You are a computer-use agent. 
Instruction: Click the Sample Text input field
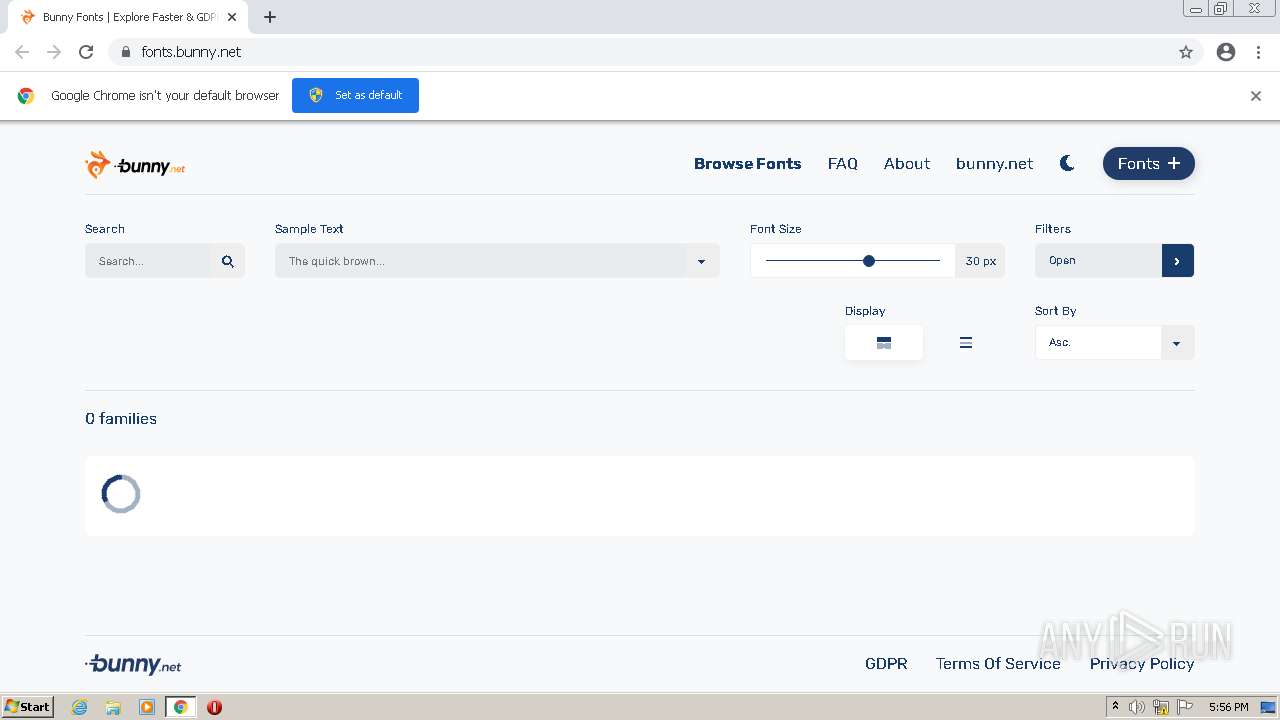pyautogui.click(x=480, y=261)
